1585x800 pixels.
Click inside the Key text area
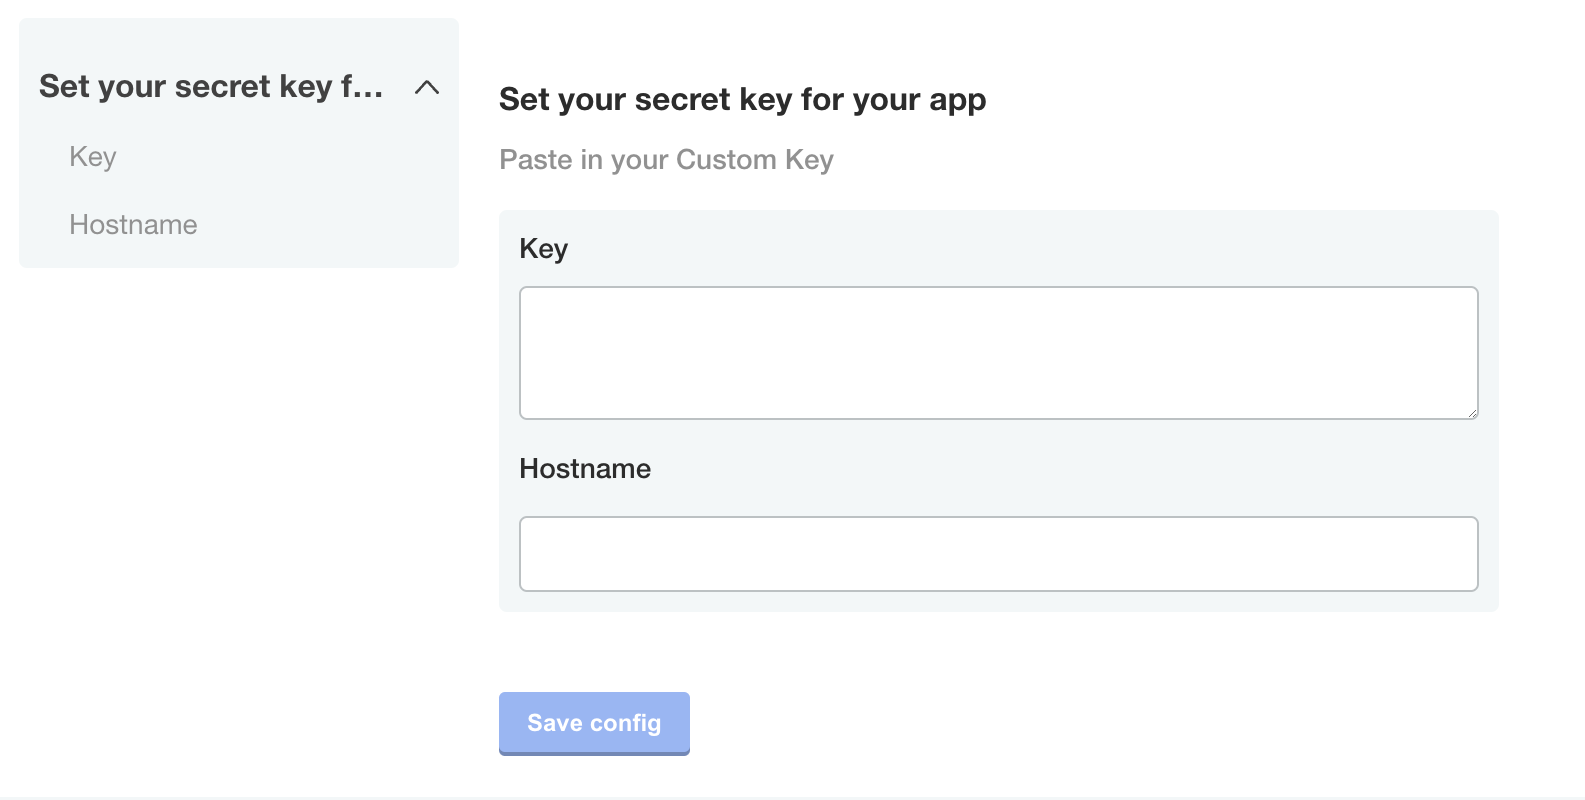click(998, 353)
